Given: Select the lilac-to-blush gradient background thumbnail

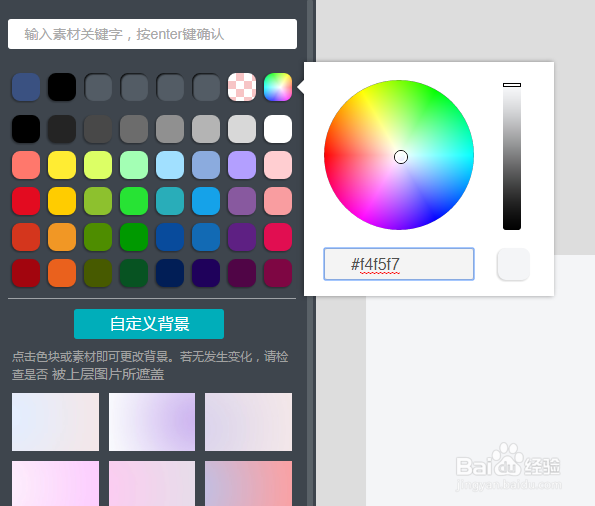Looking at the screenshot, I should [249, 422].
